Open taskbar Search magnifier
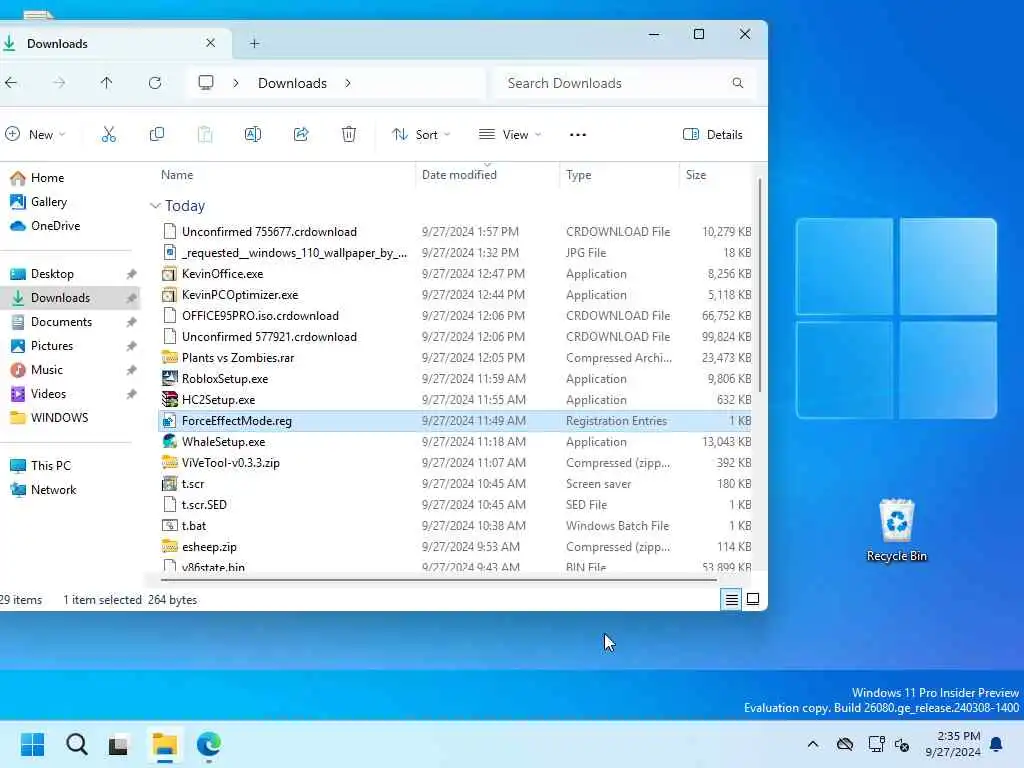1024x768 pixels. click(x=76, y=744)
